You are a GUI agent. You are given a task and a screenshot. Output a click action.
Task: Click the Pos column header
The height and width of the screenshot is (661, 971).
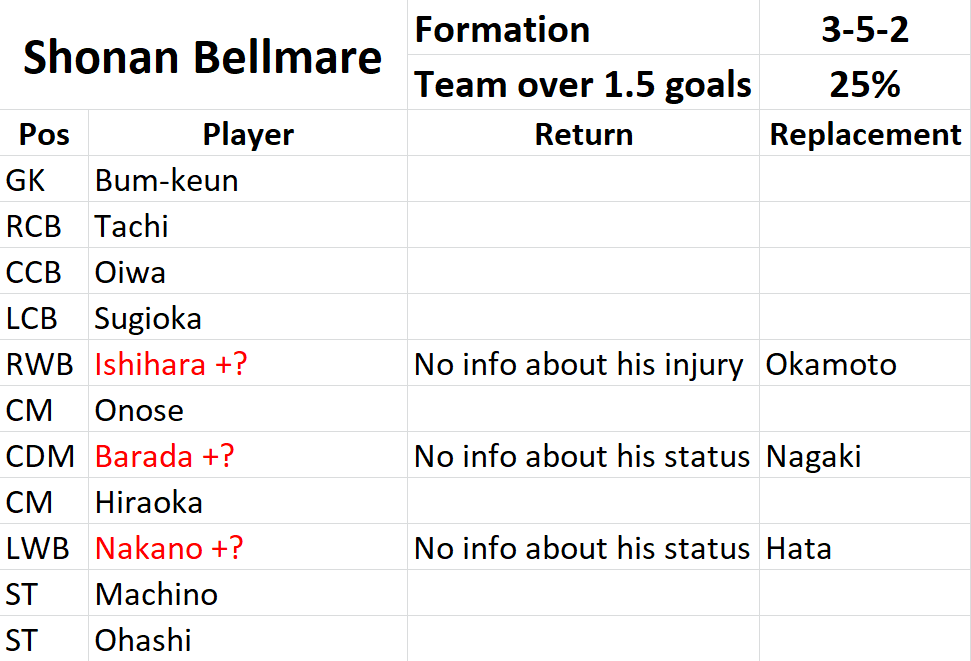pos(44,133)
